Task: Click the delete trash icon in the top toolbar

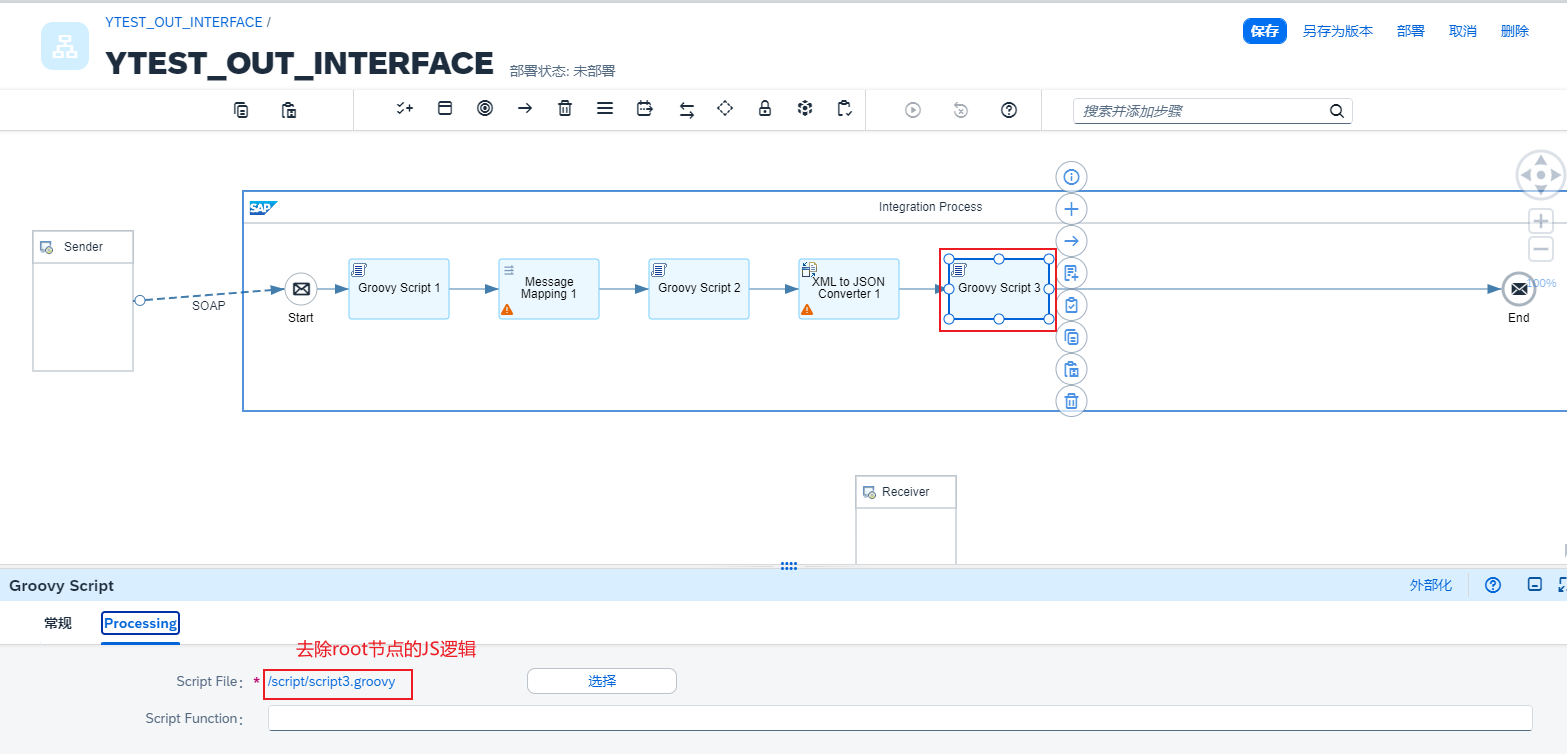Action: (x=565, y=109)
